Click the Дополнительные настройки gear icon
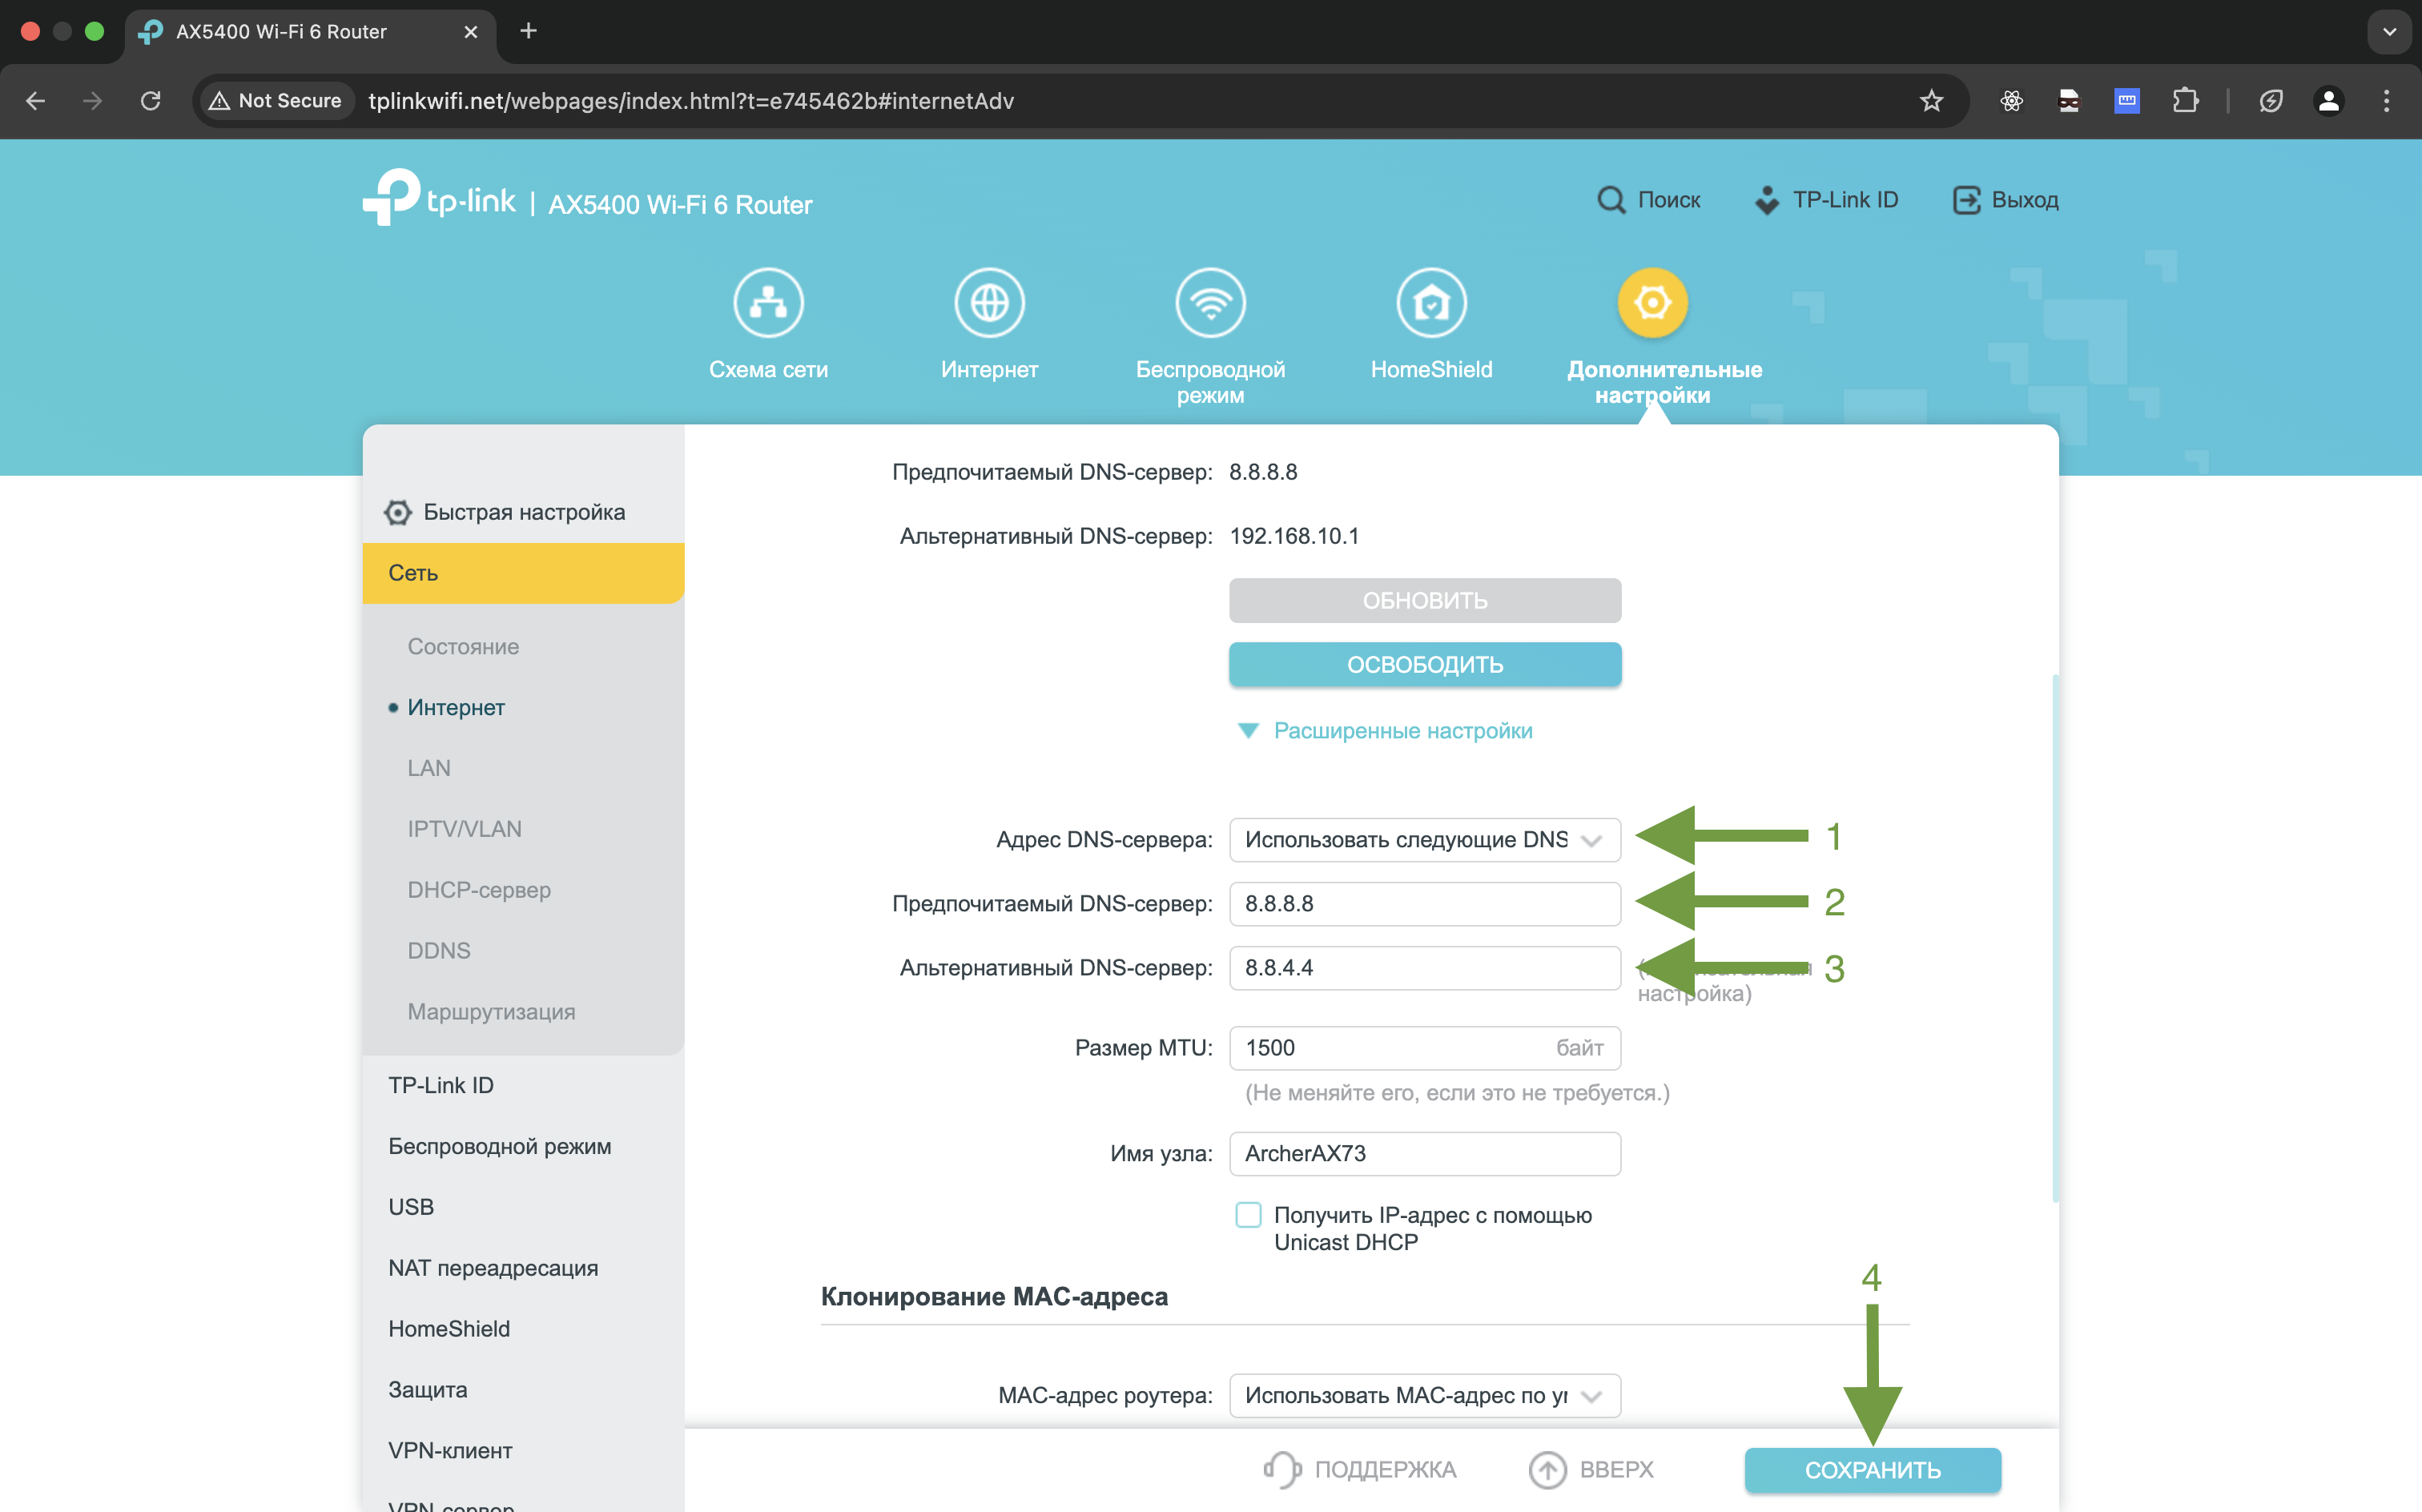Image resolution: width=2422 pixels, height=1512 pixels. pyautogui.click(x=1652, y=303)
